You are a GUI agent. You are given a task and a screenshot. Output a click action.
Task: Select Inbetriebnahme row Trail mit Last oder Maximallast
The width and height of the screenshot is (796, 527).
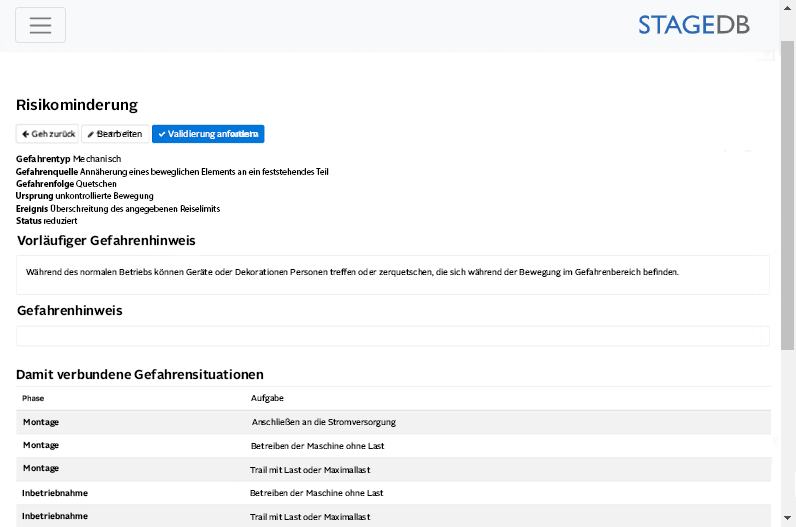click(x=310, y=516)
